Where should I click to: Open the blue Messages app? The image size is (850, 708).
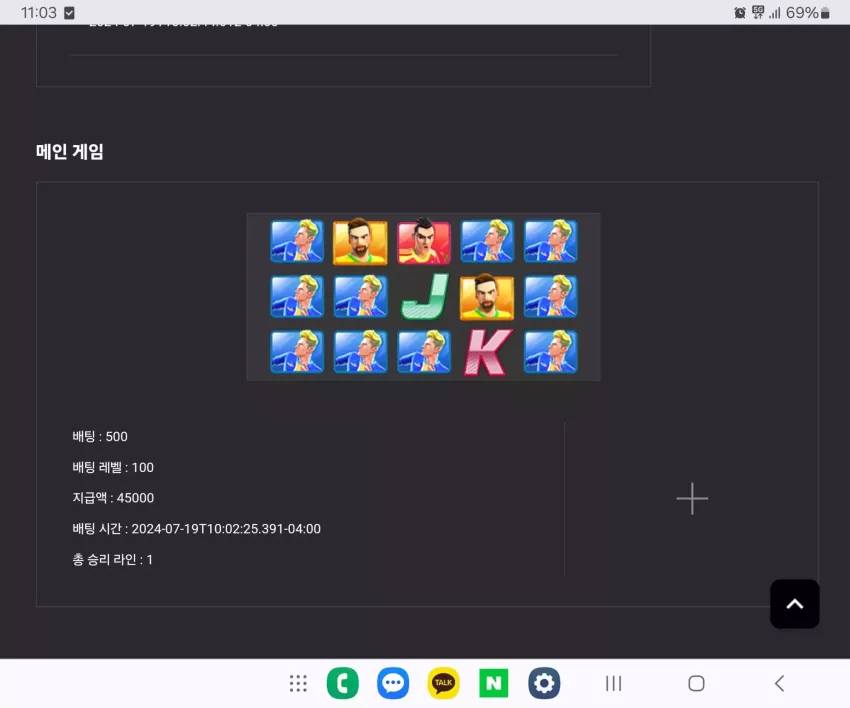(x=393, y=683)
